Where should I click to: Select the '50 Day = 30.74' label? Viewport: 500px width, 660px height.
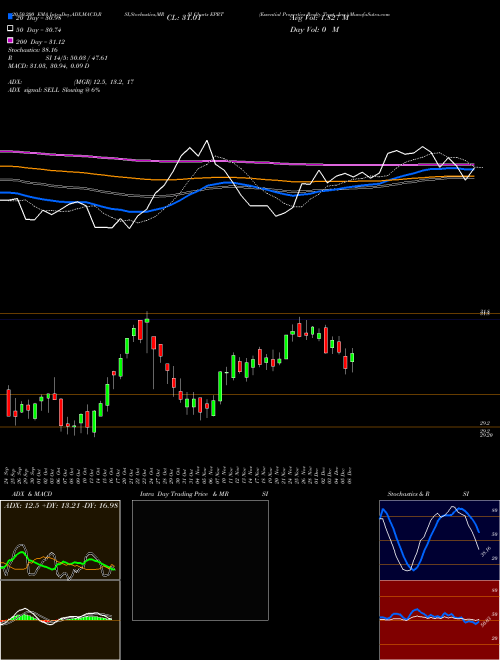[x=39, y=30]
